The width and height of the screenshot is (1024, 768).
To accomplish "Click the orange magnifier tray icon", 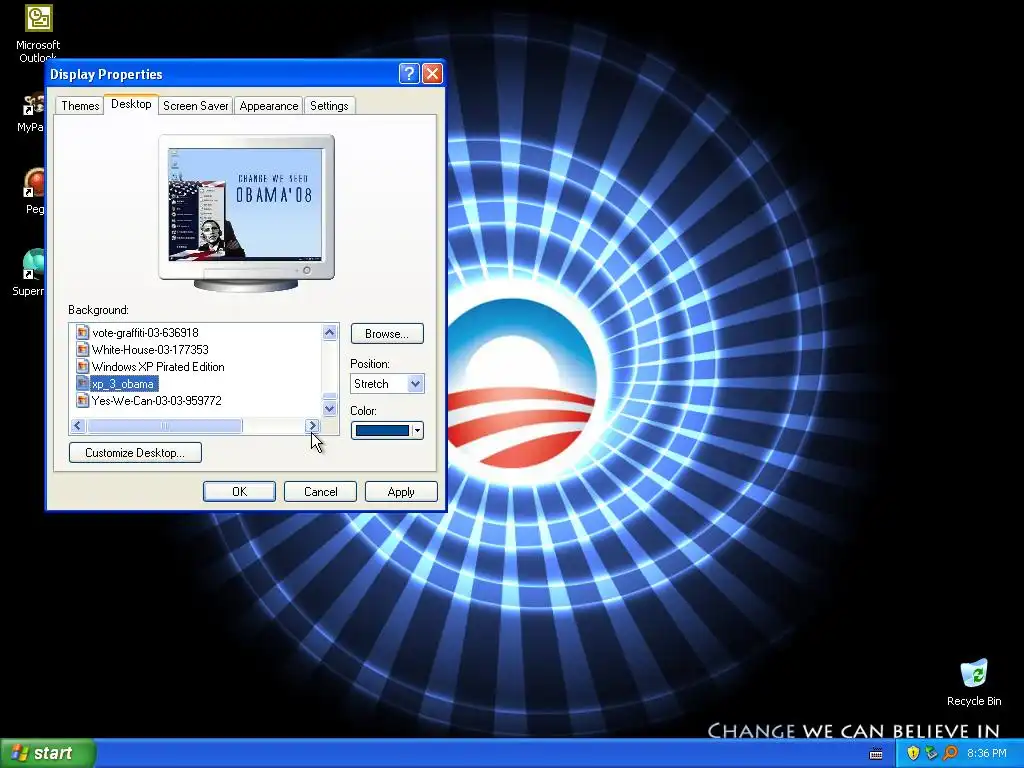I will coord(950,753).
